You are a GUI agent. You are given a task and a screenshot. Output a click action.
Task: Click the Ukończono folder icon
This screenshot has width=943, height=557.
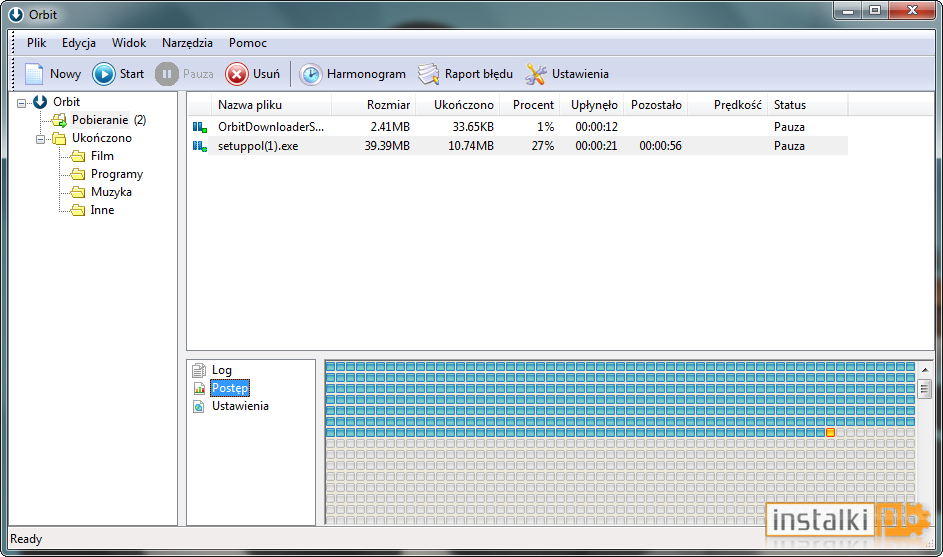click(x=59, y=138)
